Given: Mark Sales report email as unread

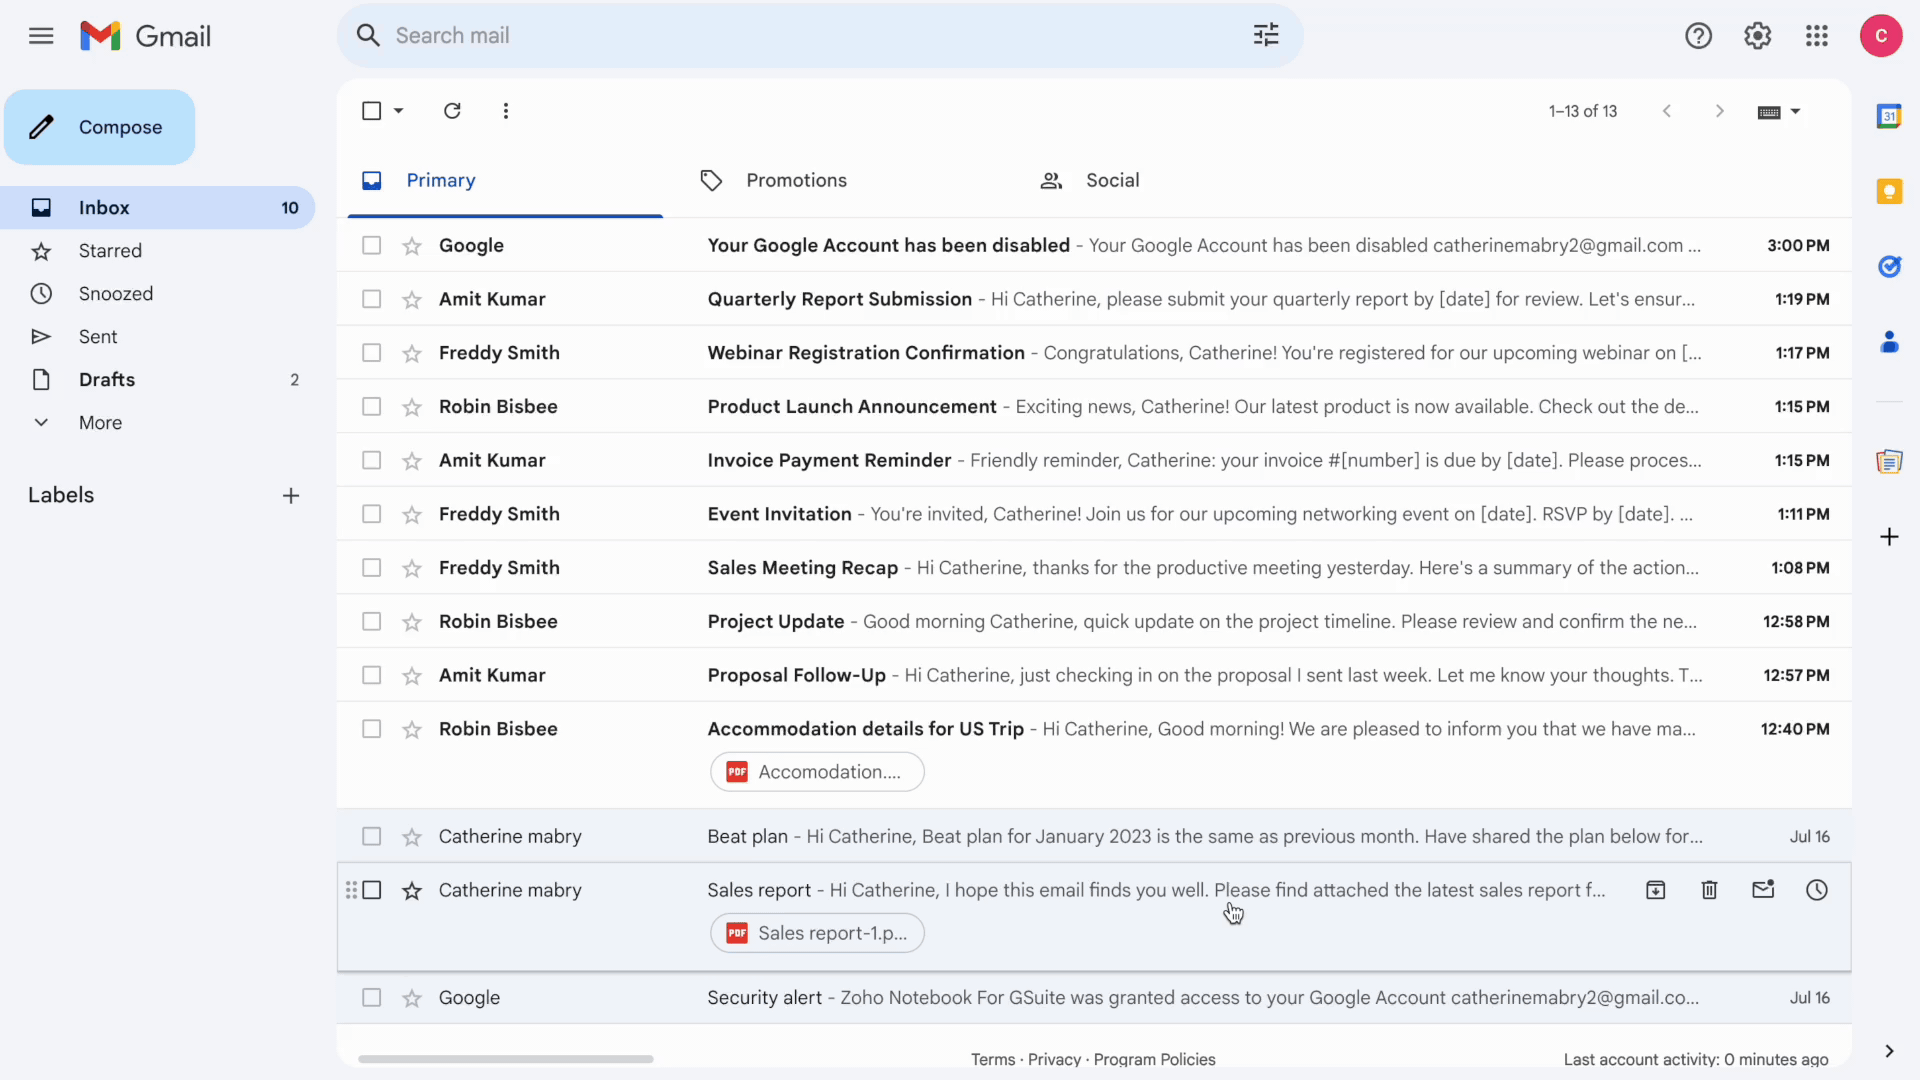Looking at the screenshot, I should pyautogui.click(x=1762, y=890).
